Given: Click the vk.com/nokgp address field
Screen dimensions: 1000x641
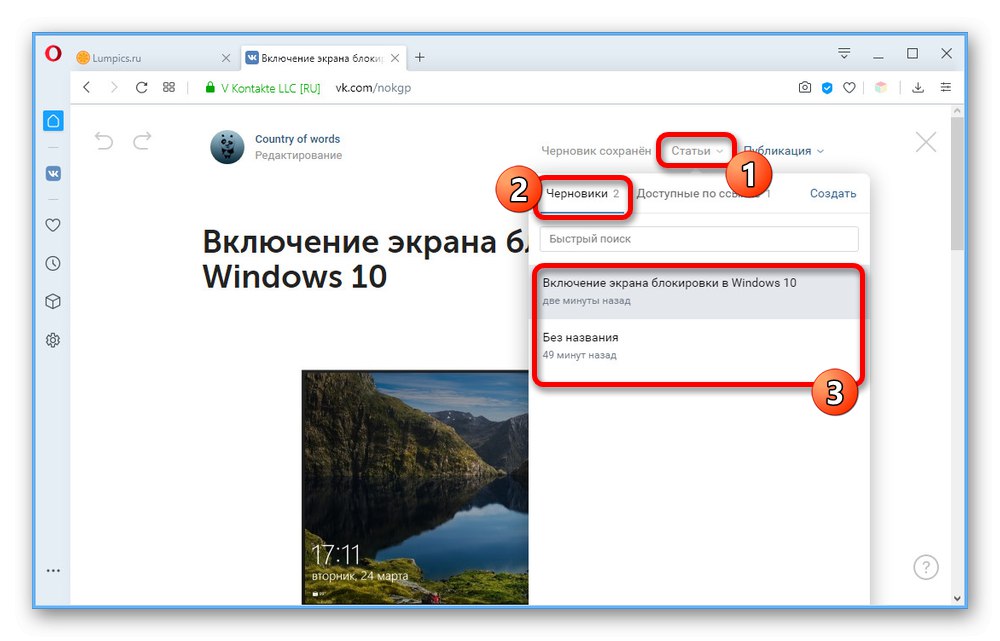Looking at the screenshot, I should pyautogui.click(x=373, y=88).
